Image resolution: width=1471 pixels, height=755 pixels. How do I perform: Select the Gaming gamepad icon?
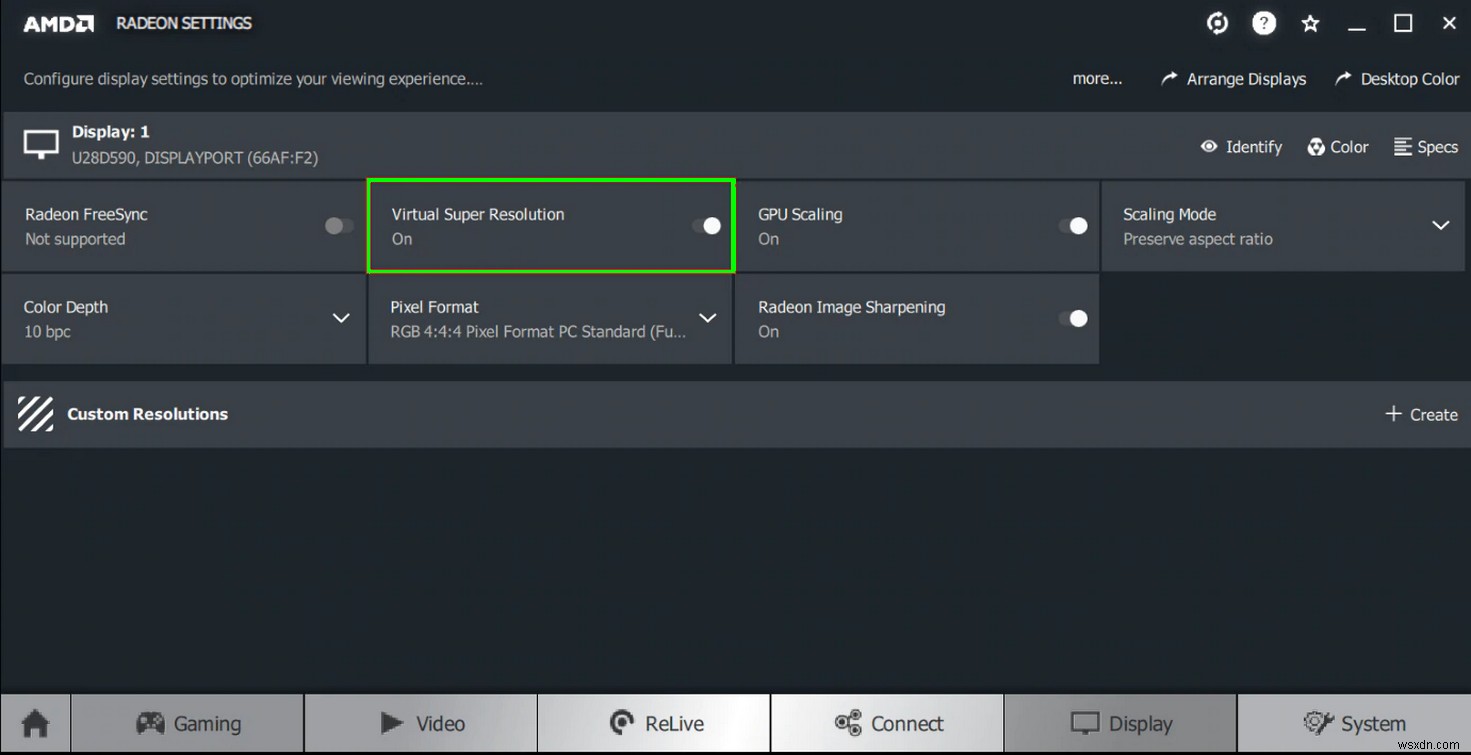151,722
